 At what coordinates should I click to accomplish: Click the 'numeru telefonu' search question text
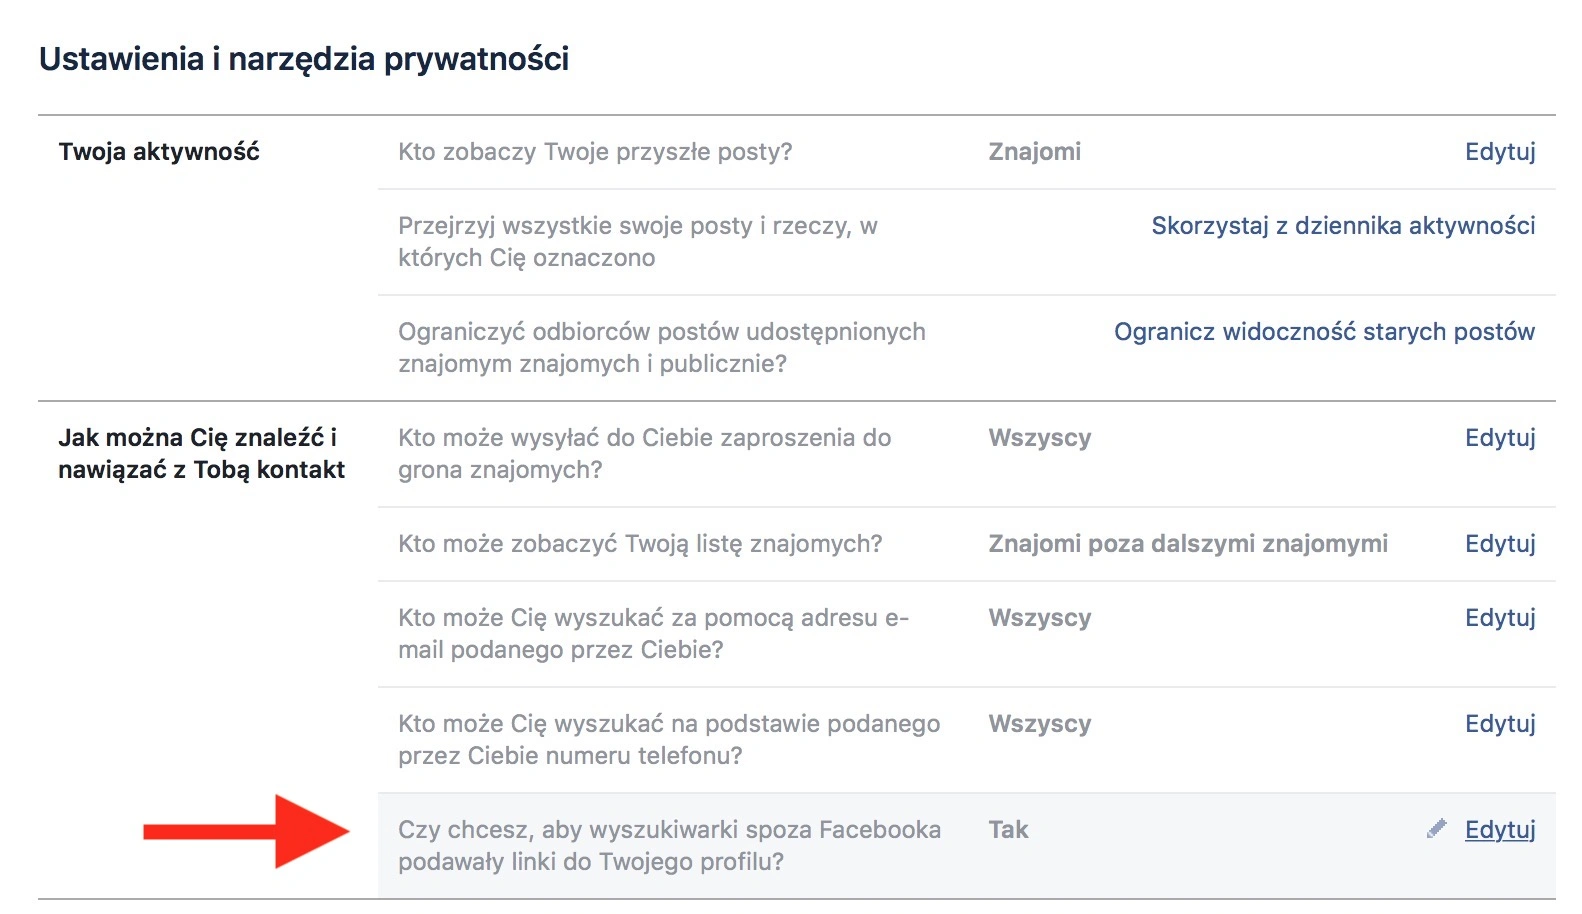click(x=669, y=740)
